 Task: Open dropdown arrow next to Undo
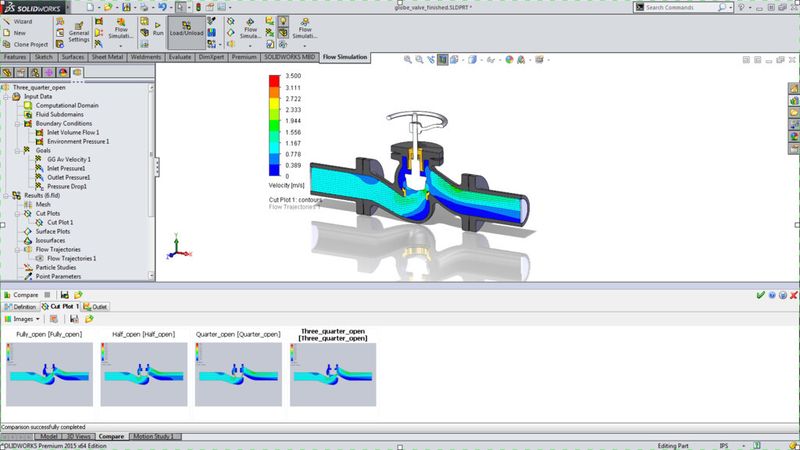(x=170, y=8)
